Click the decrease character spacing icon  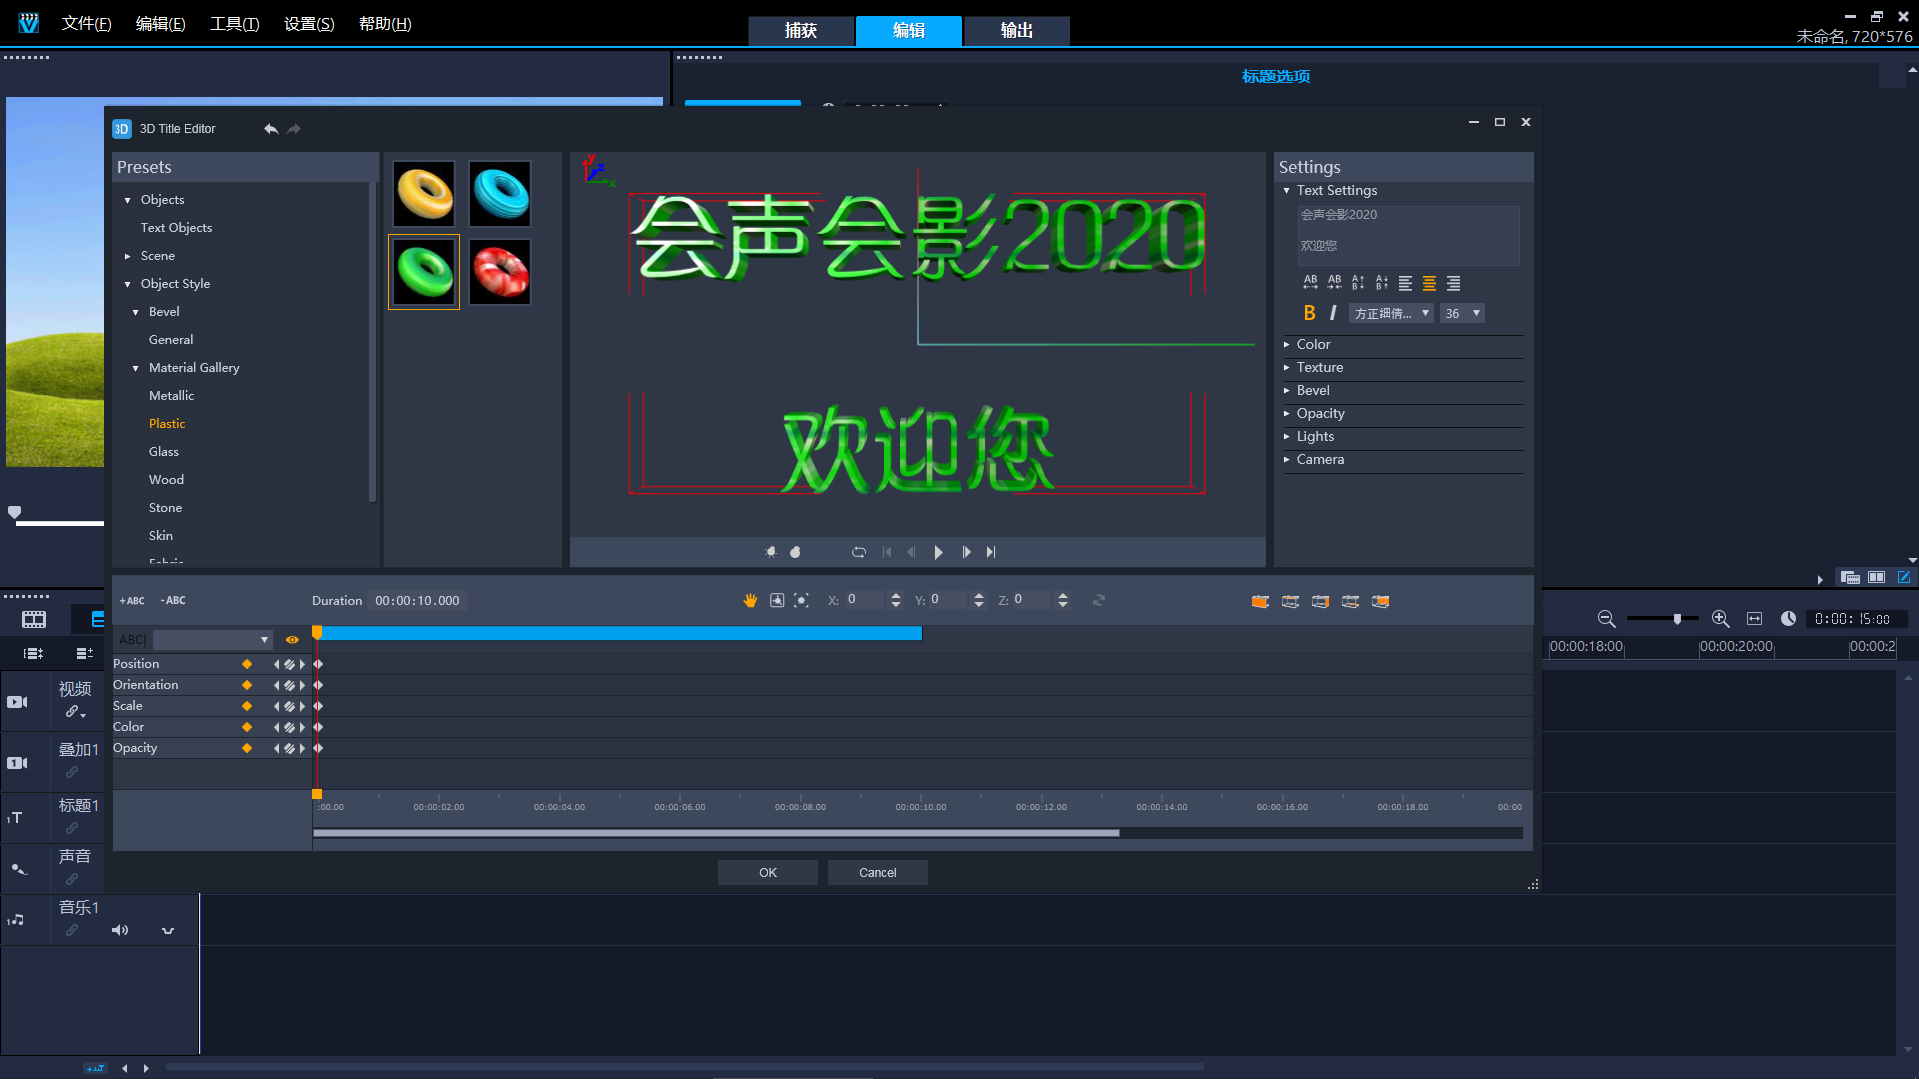(1334, 283)
